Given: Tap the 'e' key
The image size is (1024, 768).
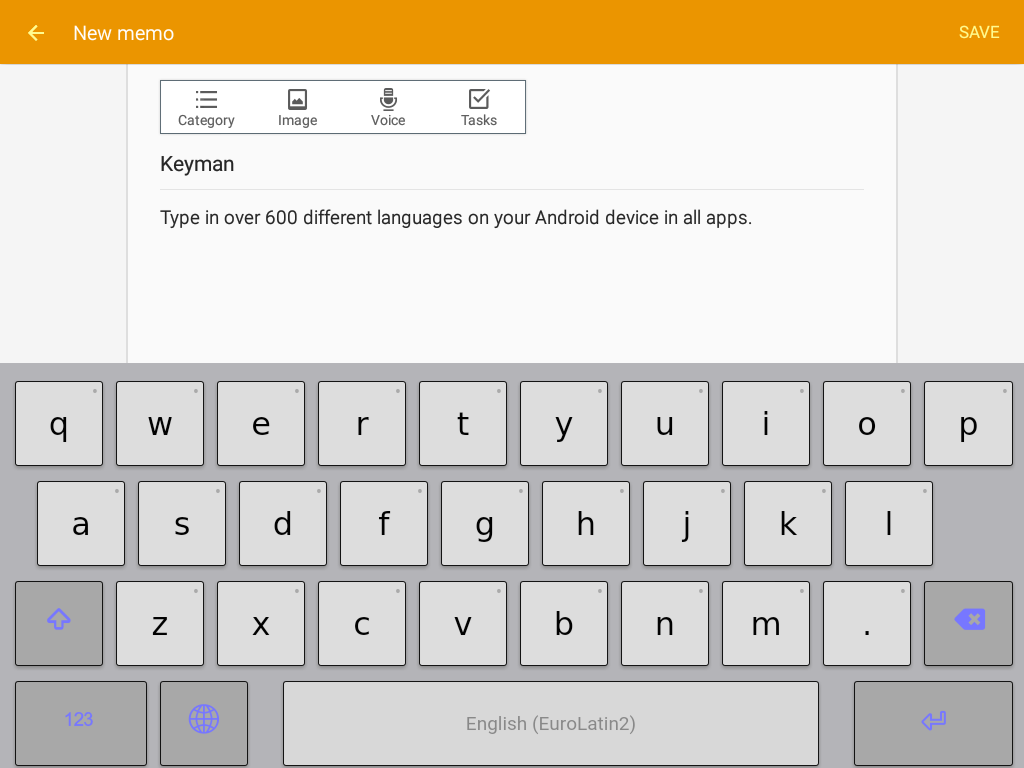Looking at the screenshot, I should tap(261, 423).
